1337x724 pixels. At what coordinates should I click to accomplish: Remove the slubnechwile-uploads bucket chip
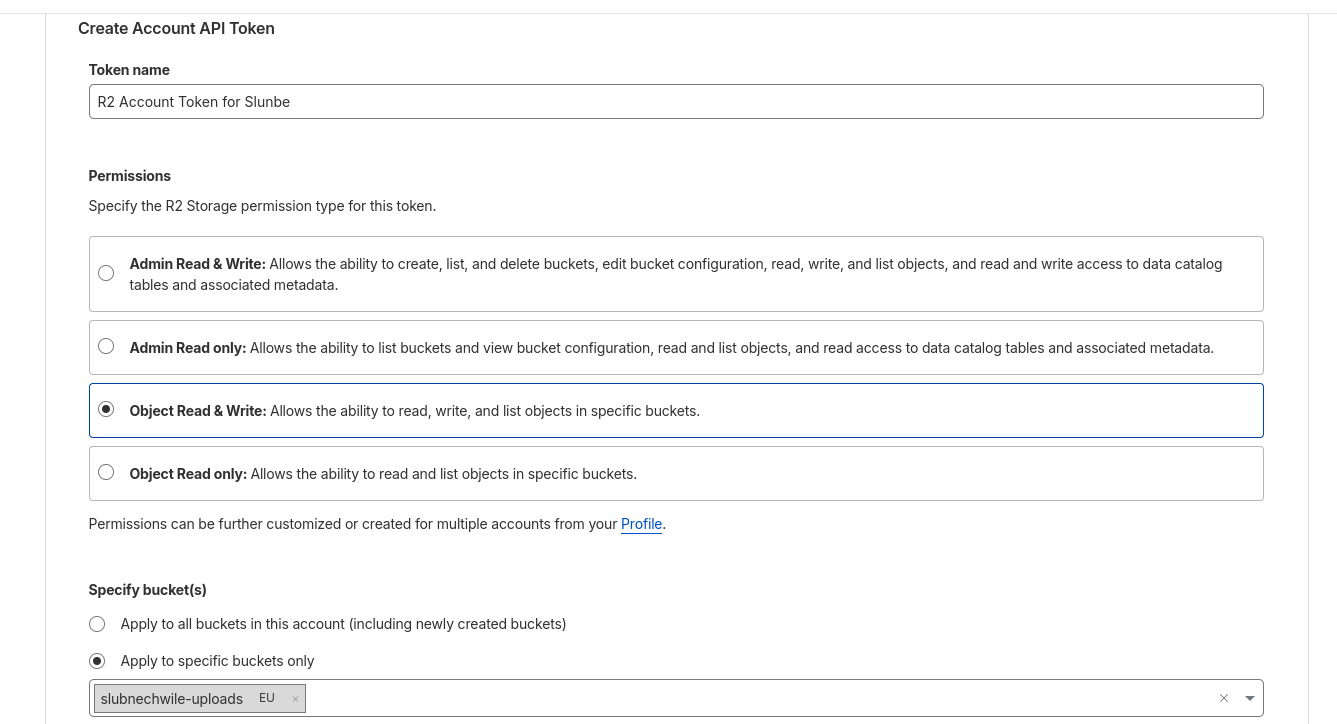(295, 699)
